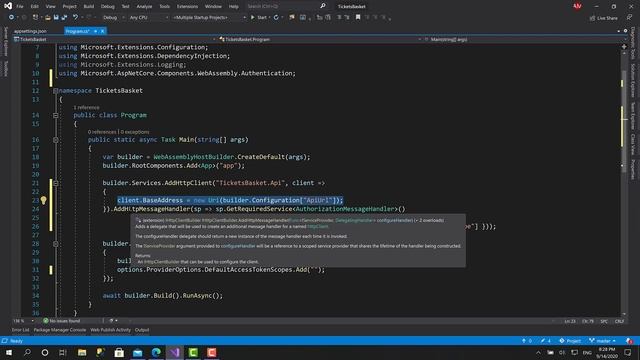Click the master branch indicator in status bar

[602, 341]
